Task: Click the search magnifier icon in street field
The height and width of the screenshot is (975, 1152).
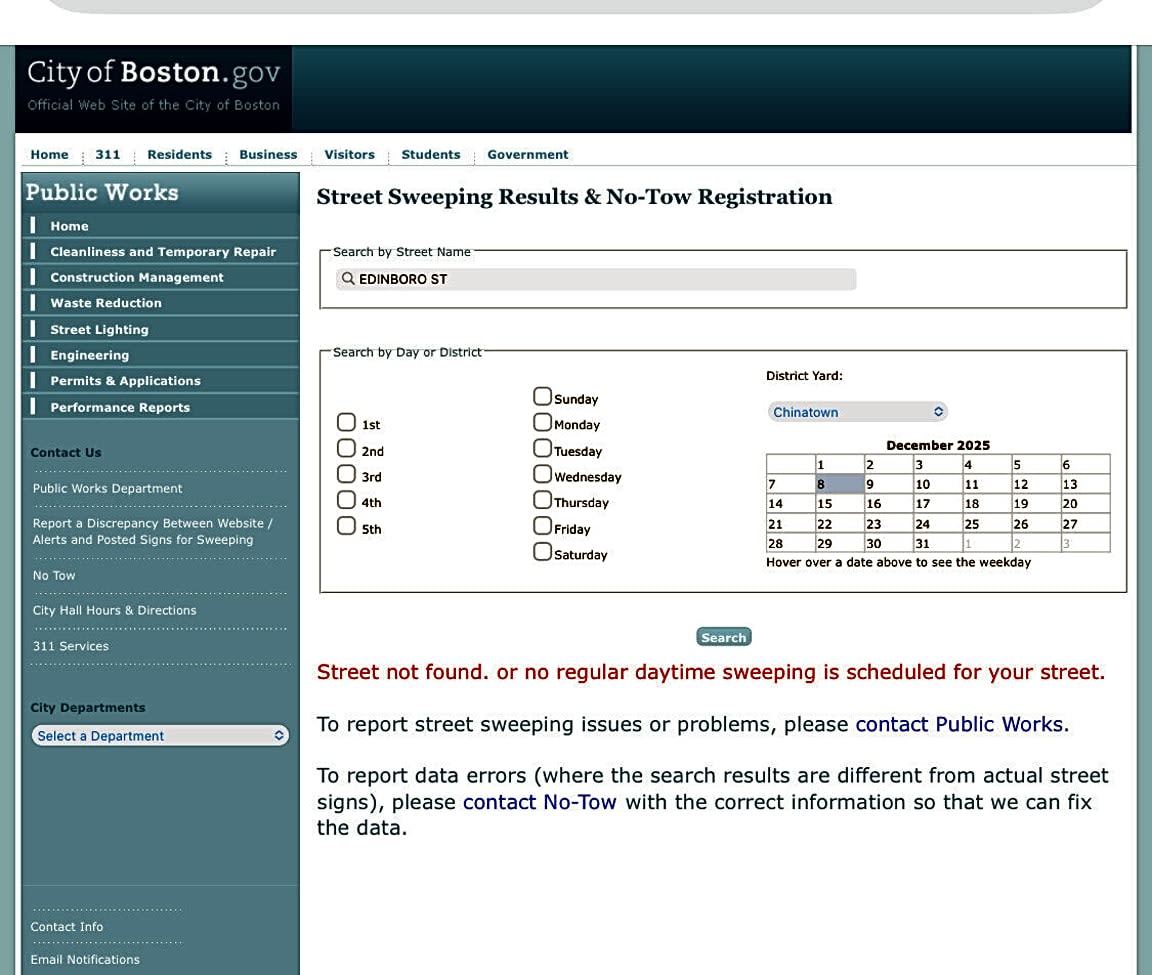Action: pyautogui.click(x=348, y=279)
